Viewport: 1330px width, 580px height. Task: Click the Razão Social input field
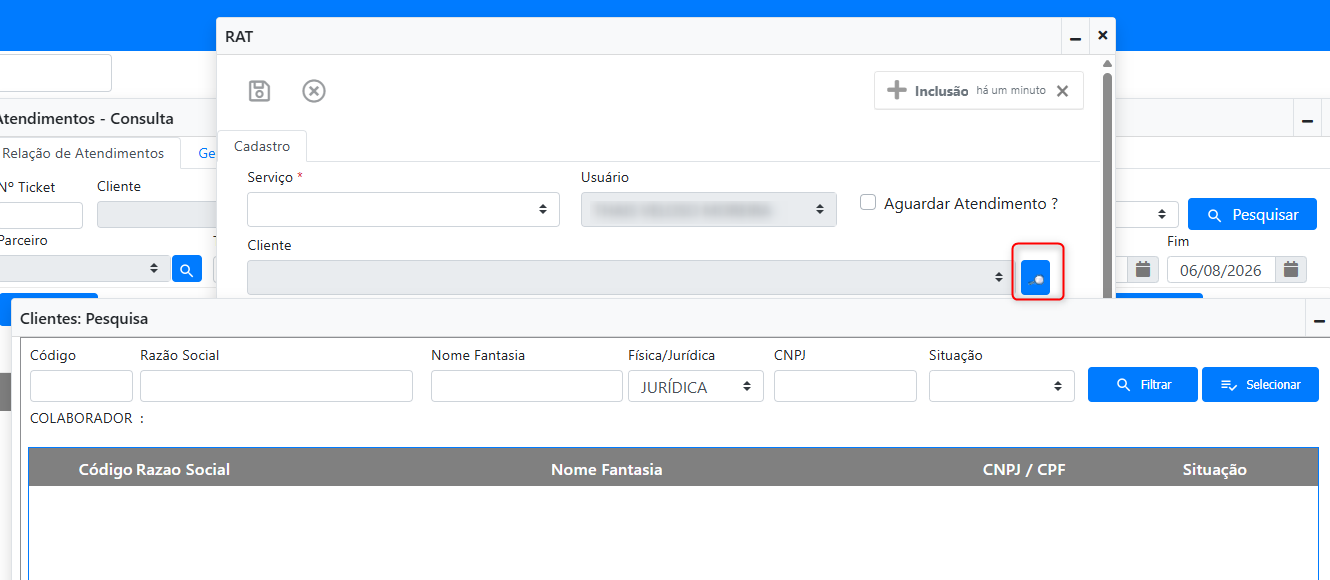pos(276,386)
